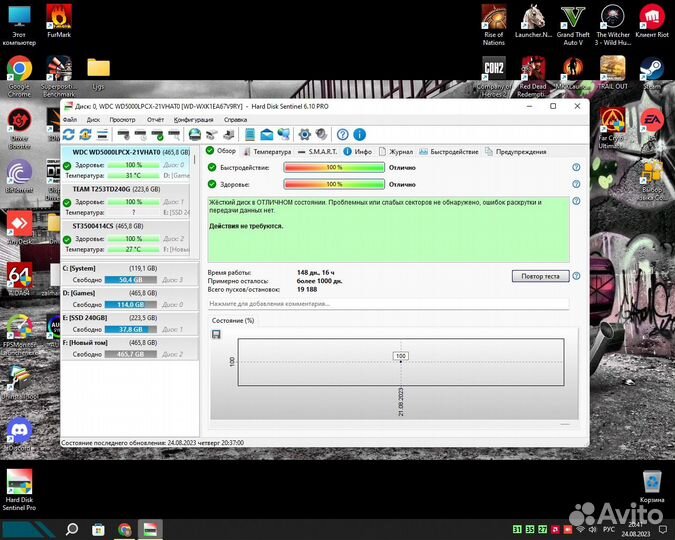This screenshot has width=675, height=540.
Task: Open Grand Theft Auto V shortcut
Action: pos(573,25)
